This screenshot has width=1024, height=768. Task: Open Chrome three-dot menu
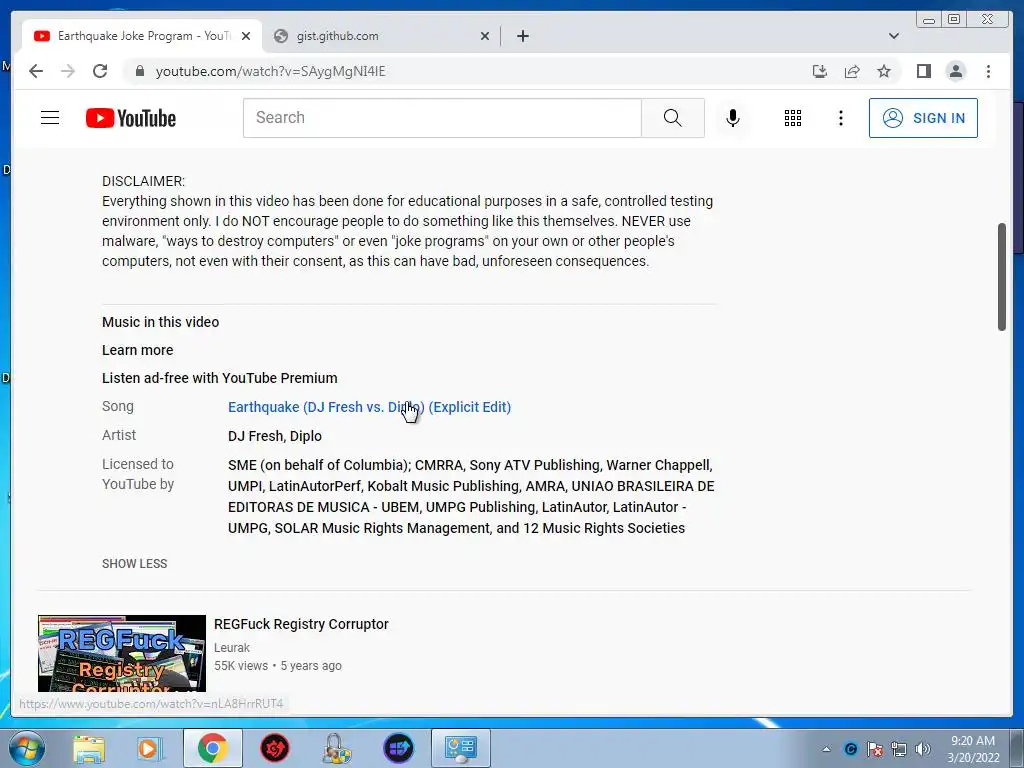click(988, 71)
